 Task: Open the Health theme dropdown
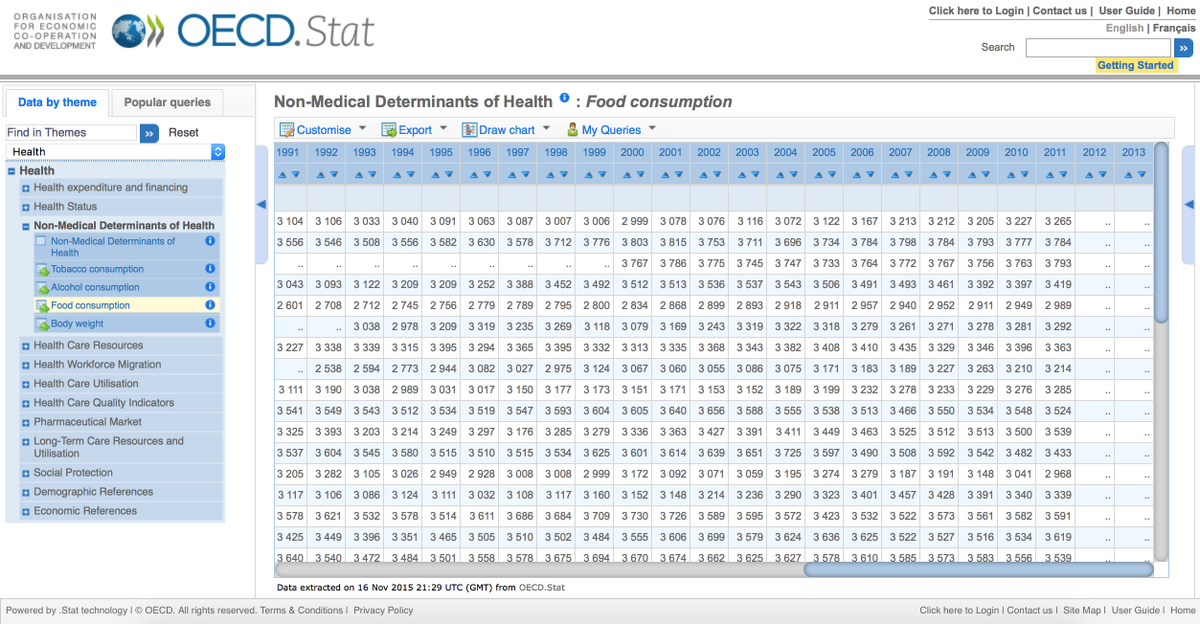pyautogui.click(x=115, y=152)
